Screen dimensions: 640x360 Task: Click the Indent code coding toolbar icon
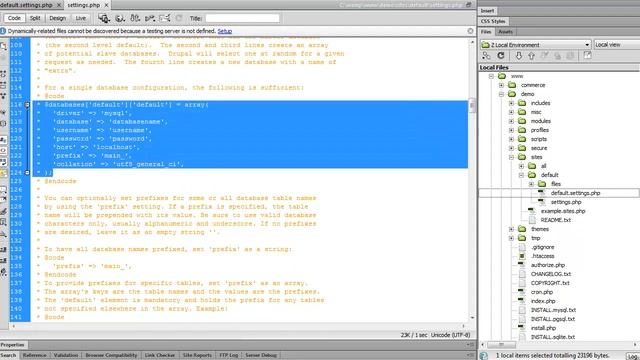pos(4,249)
